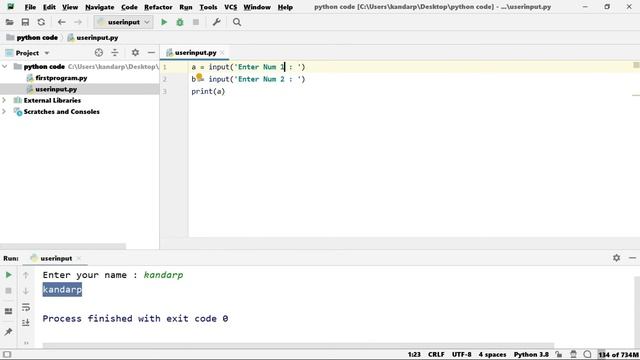Click the round IDE status icon in status bar
640x360 pixels.
tap(587, 354)
